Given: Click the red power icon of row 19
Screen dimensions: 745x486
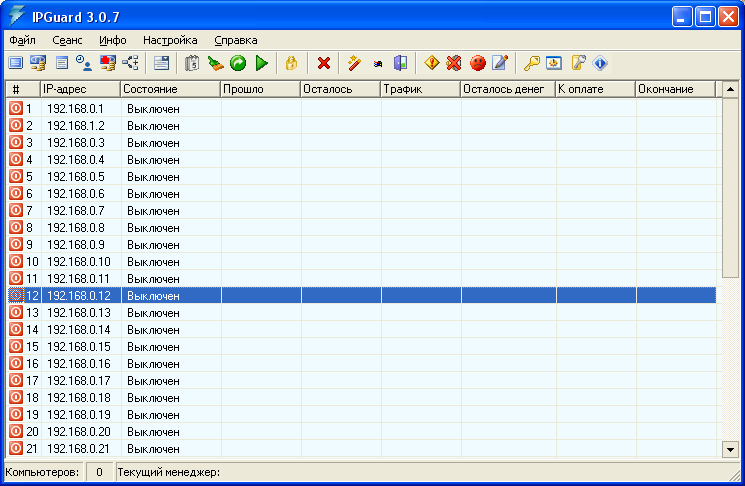Looking at the screenshot, I should pyautogui.click(x=16, y=414).
